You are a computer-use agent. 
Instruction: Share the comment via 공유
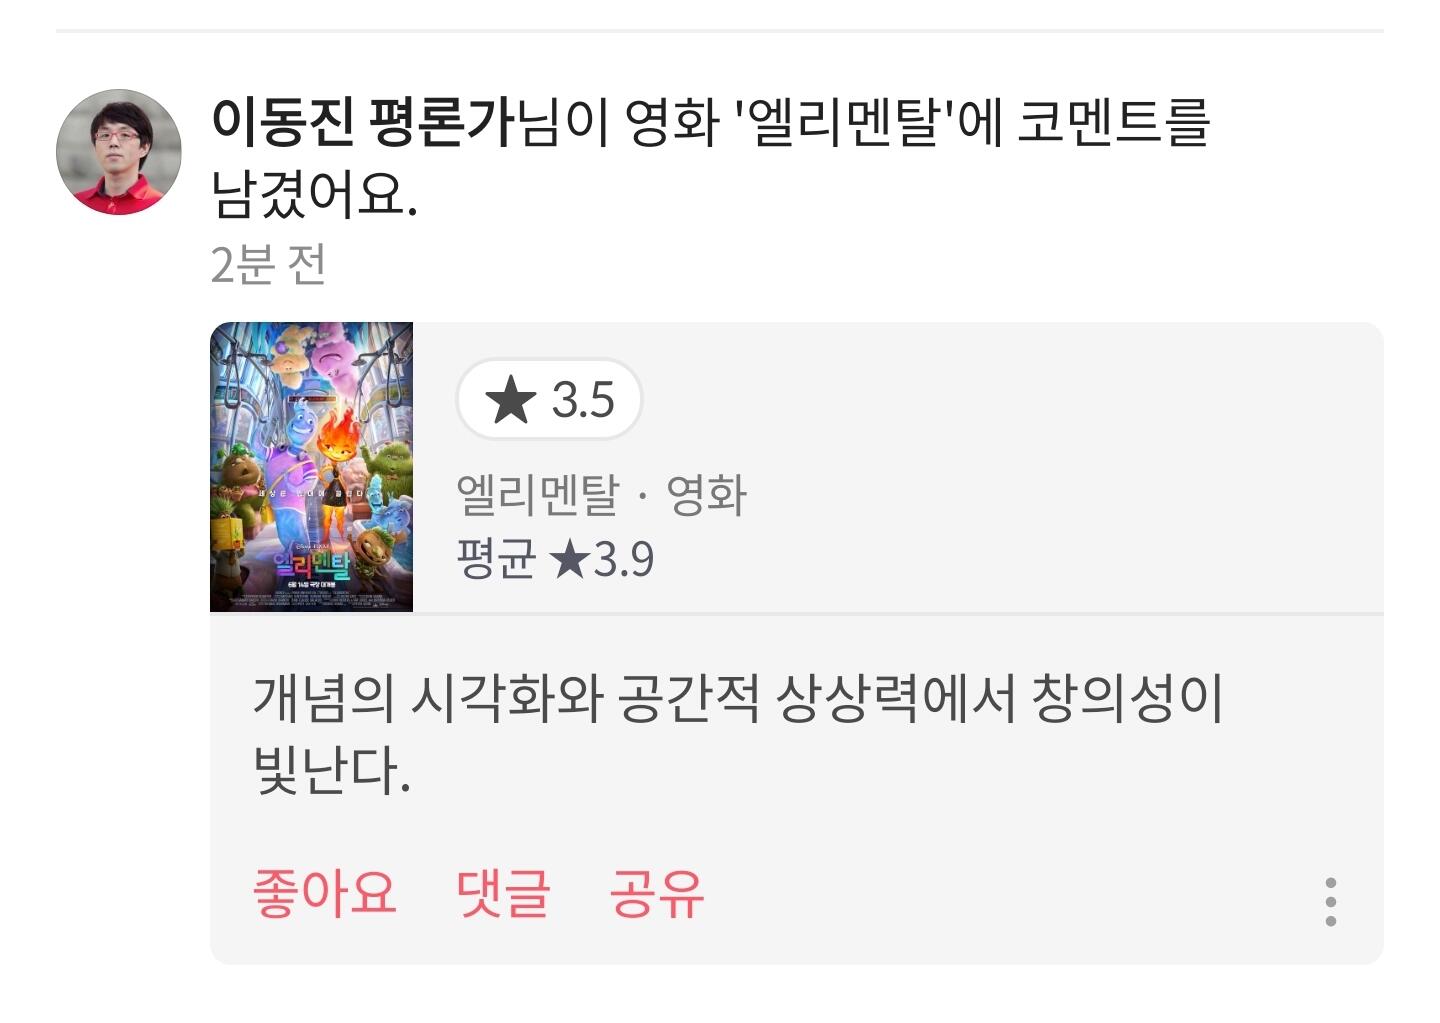[x=657, y=893]
